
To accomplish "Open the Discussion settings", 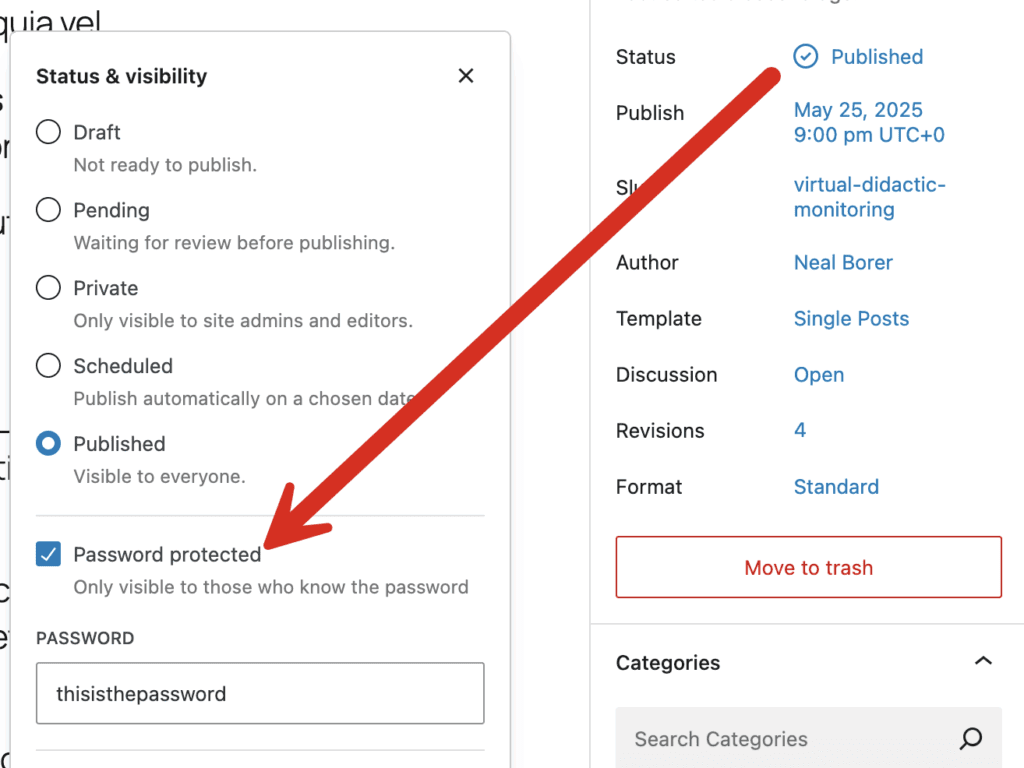I will pos(819,374).
